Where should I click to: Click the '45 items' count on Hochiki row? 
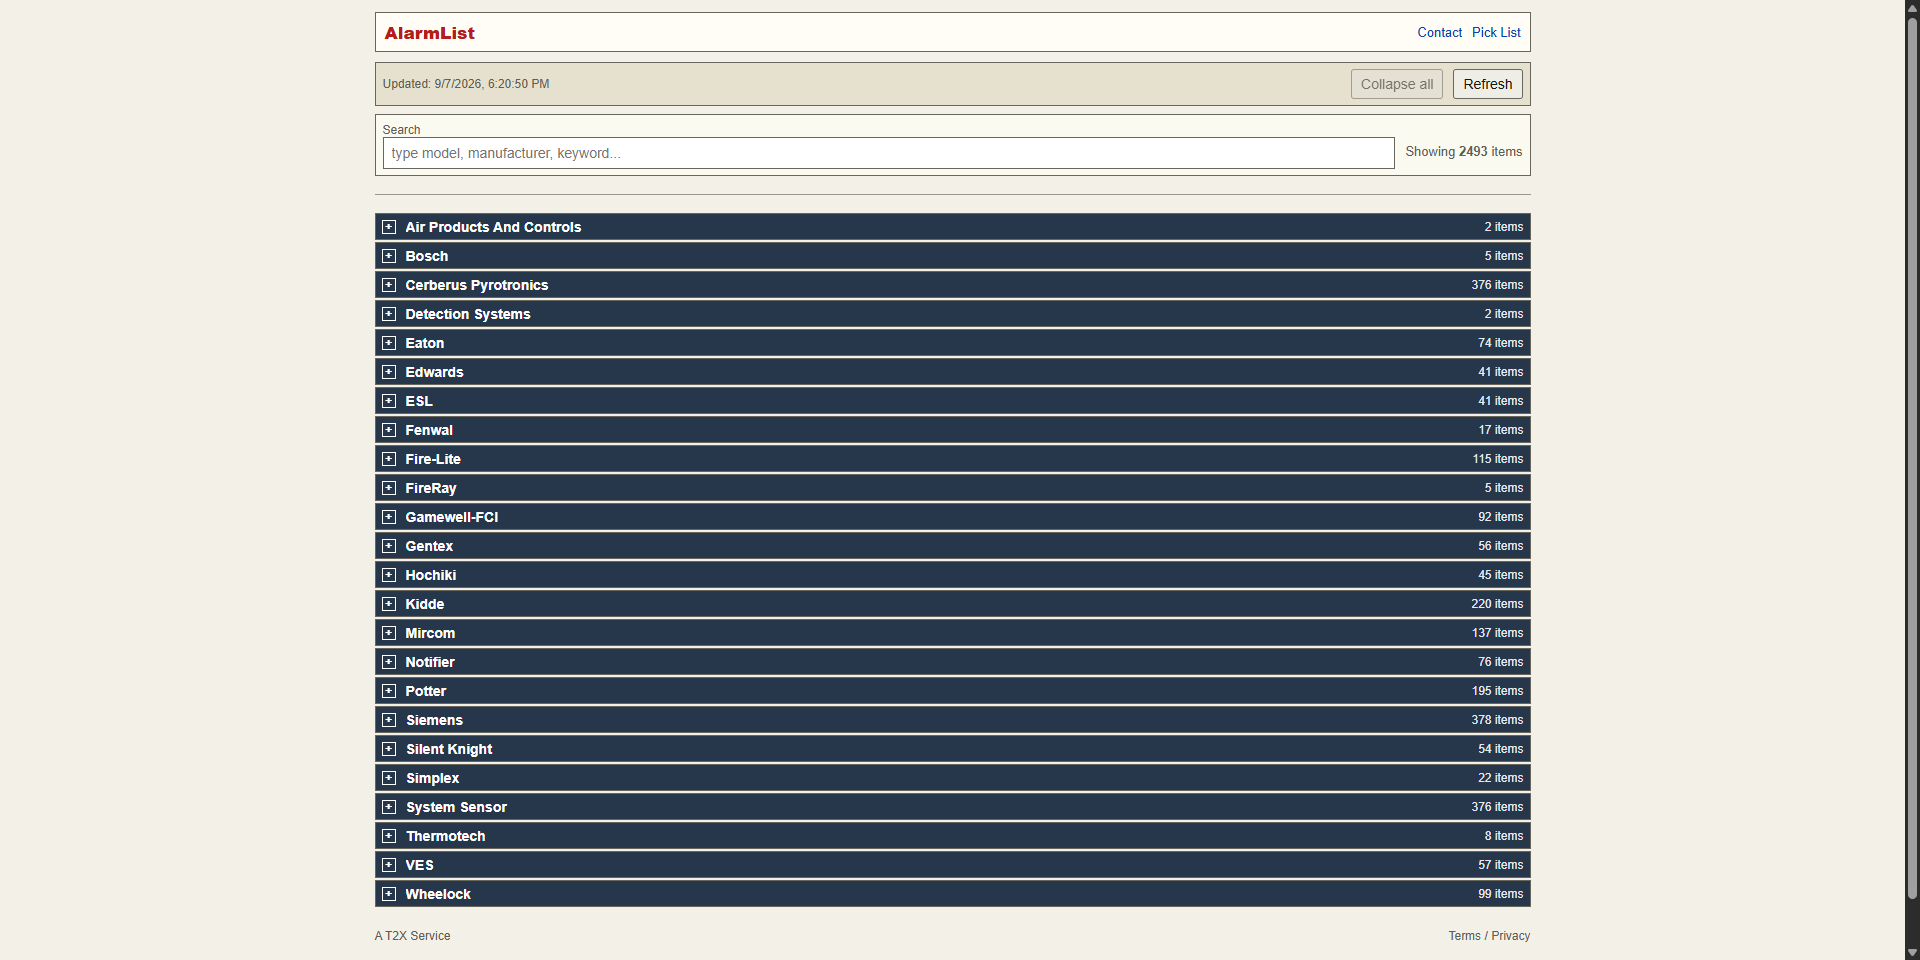tap(1501, 575)
